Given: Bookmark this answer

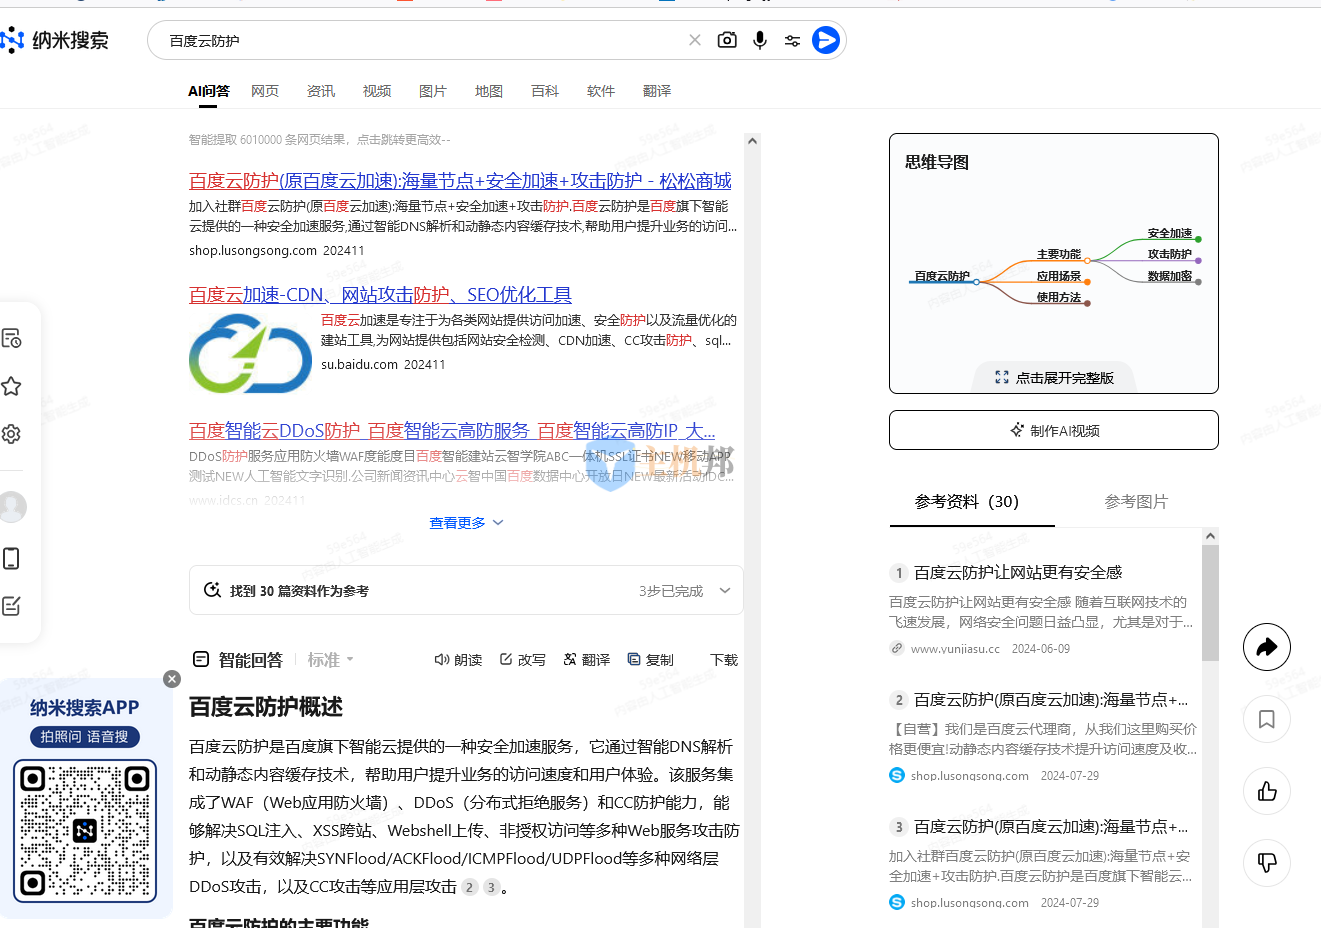Looking at the screenshot, I should (x=1267, y=719).
